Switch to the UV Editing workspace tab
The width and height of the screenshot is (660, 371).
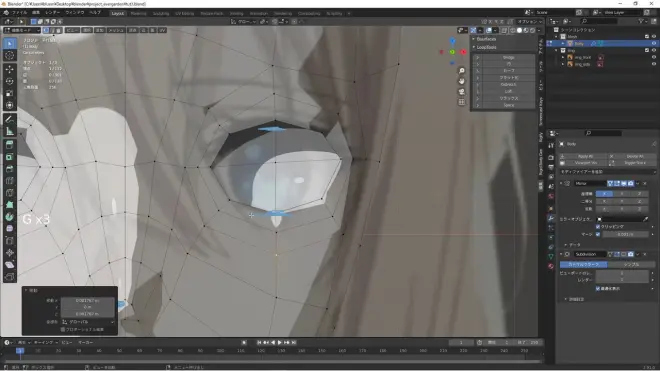click(x=184, y=13)
